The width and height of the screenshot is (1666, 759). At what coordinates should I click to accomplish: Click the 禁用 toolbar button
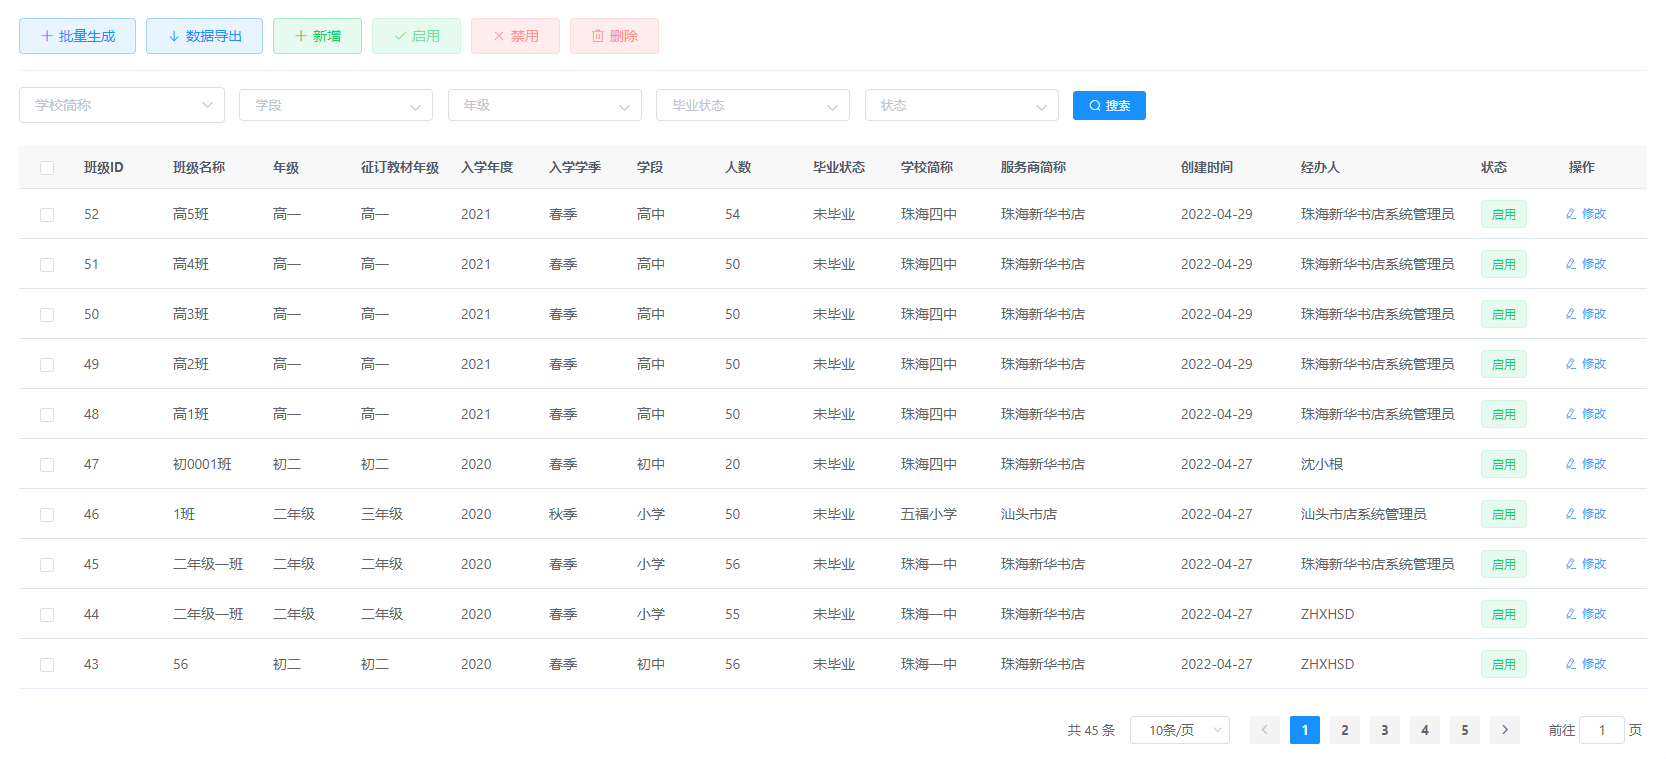(515, 36)
